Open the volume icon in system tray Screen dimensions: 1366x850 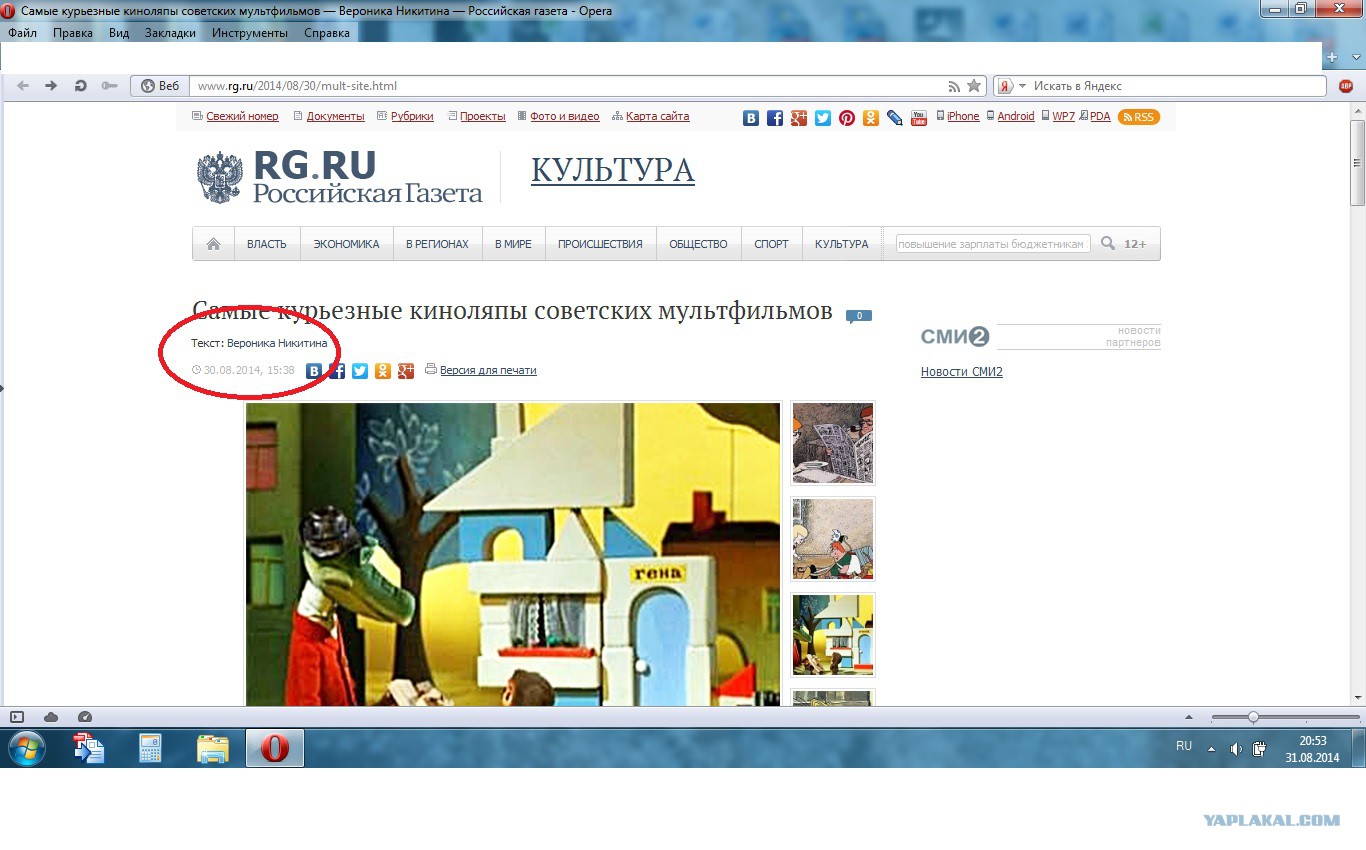1236,749
